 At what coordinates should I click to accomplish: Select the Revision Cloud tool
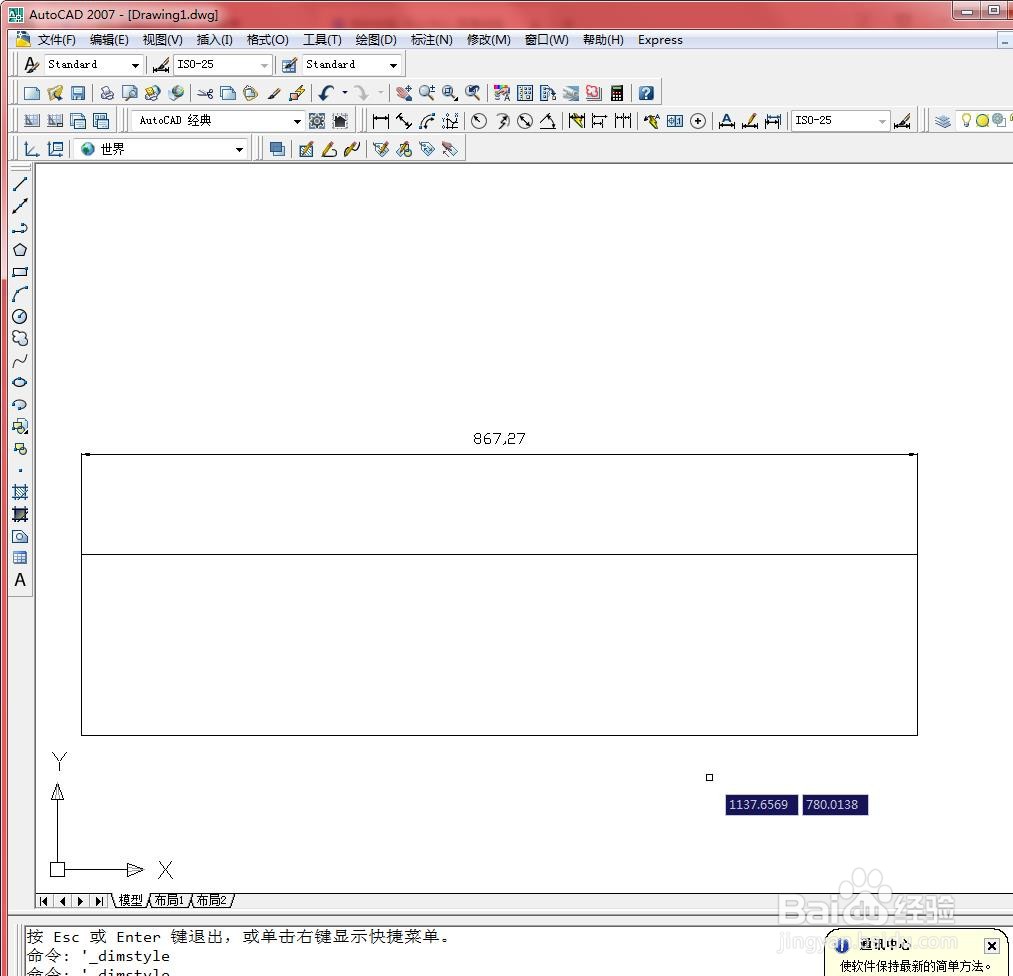[x=20, y=338]
